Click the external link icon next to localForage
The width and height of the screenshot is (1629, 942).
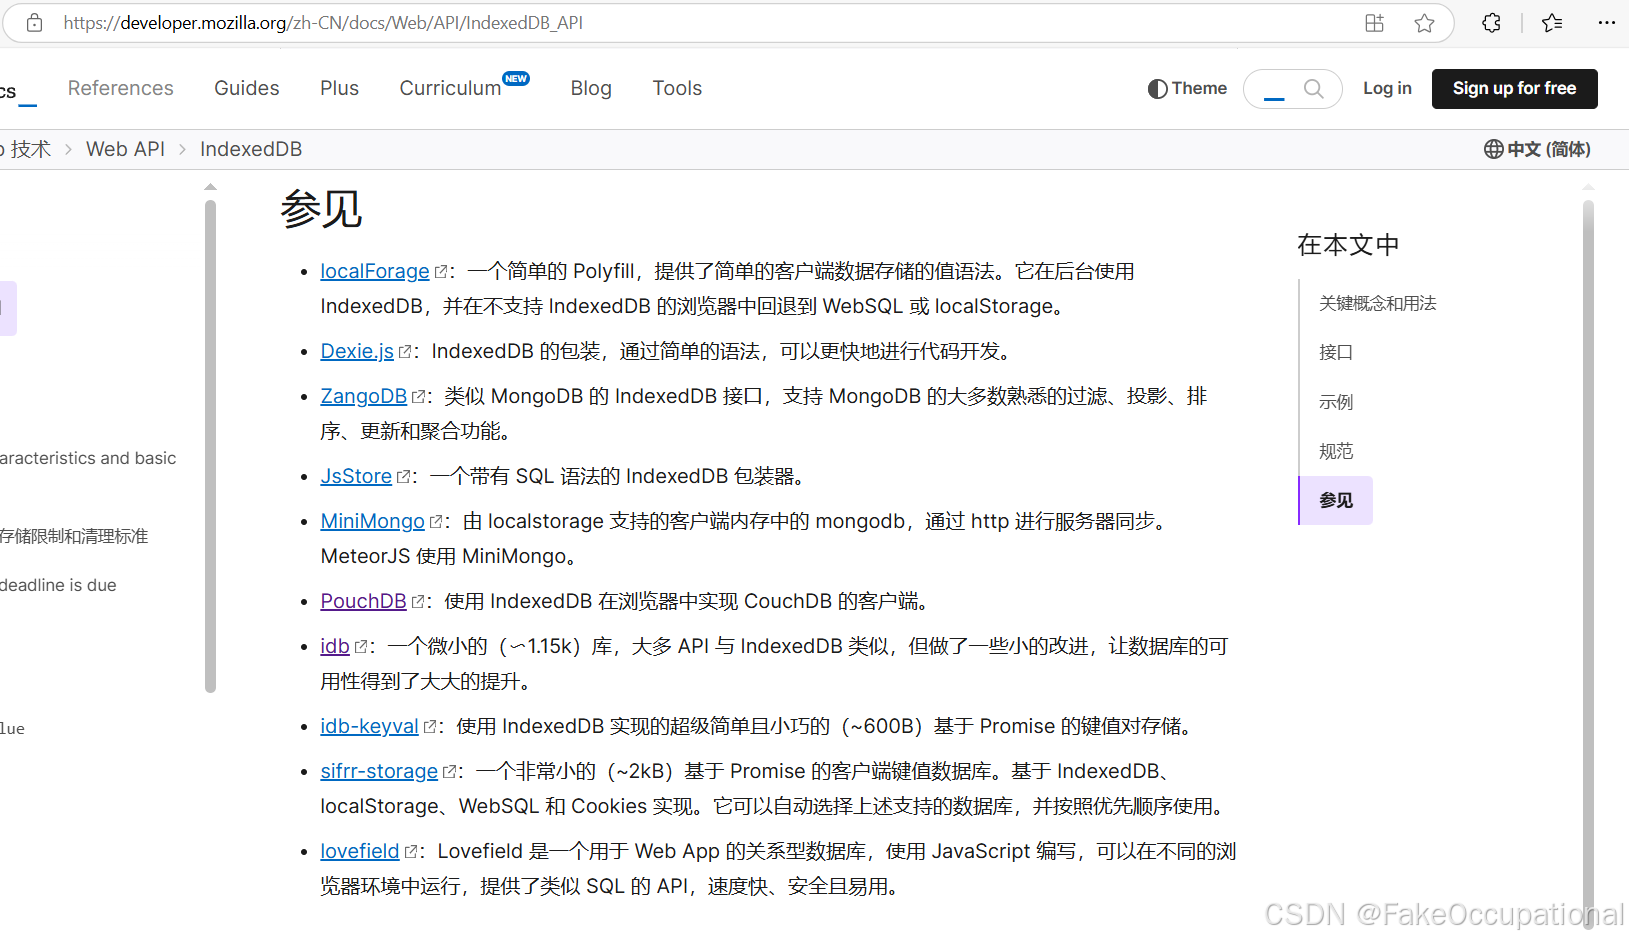click(x=441, y=272)
